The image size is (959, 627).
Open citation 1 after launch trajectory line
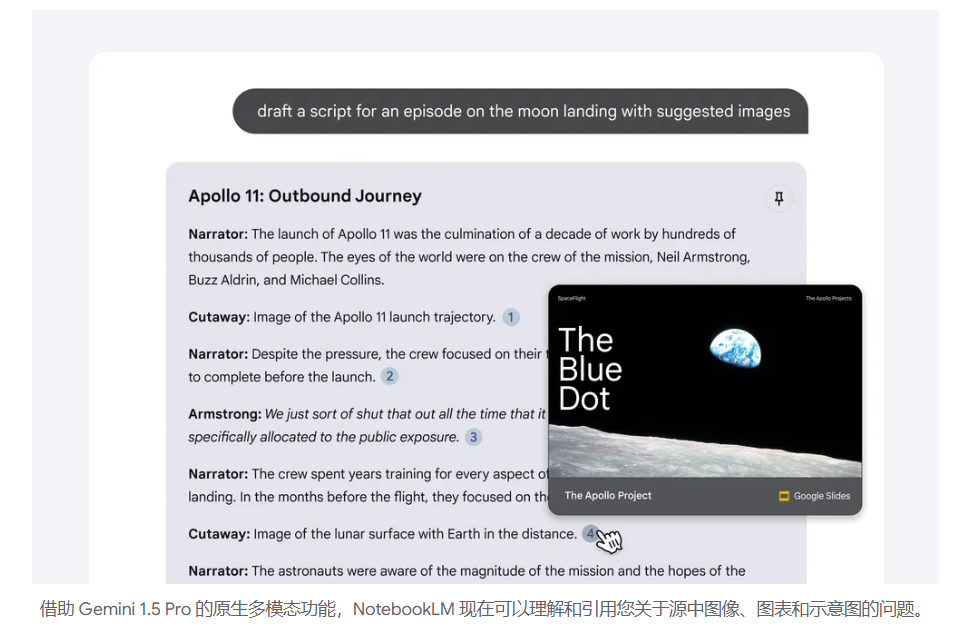(x=511, y=317)
